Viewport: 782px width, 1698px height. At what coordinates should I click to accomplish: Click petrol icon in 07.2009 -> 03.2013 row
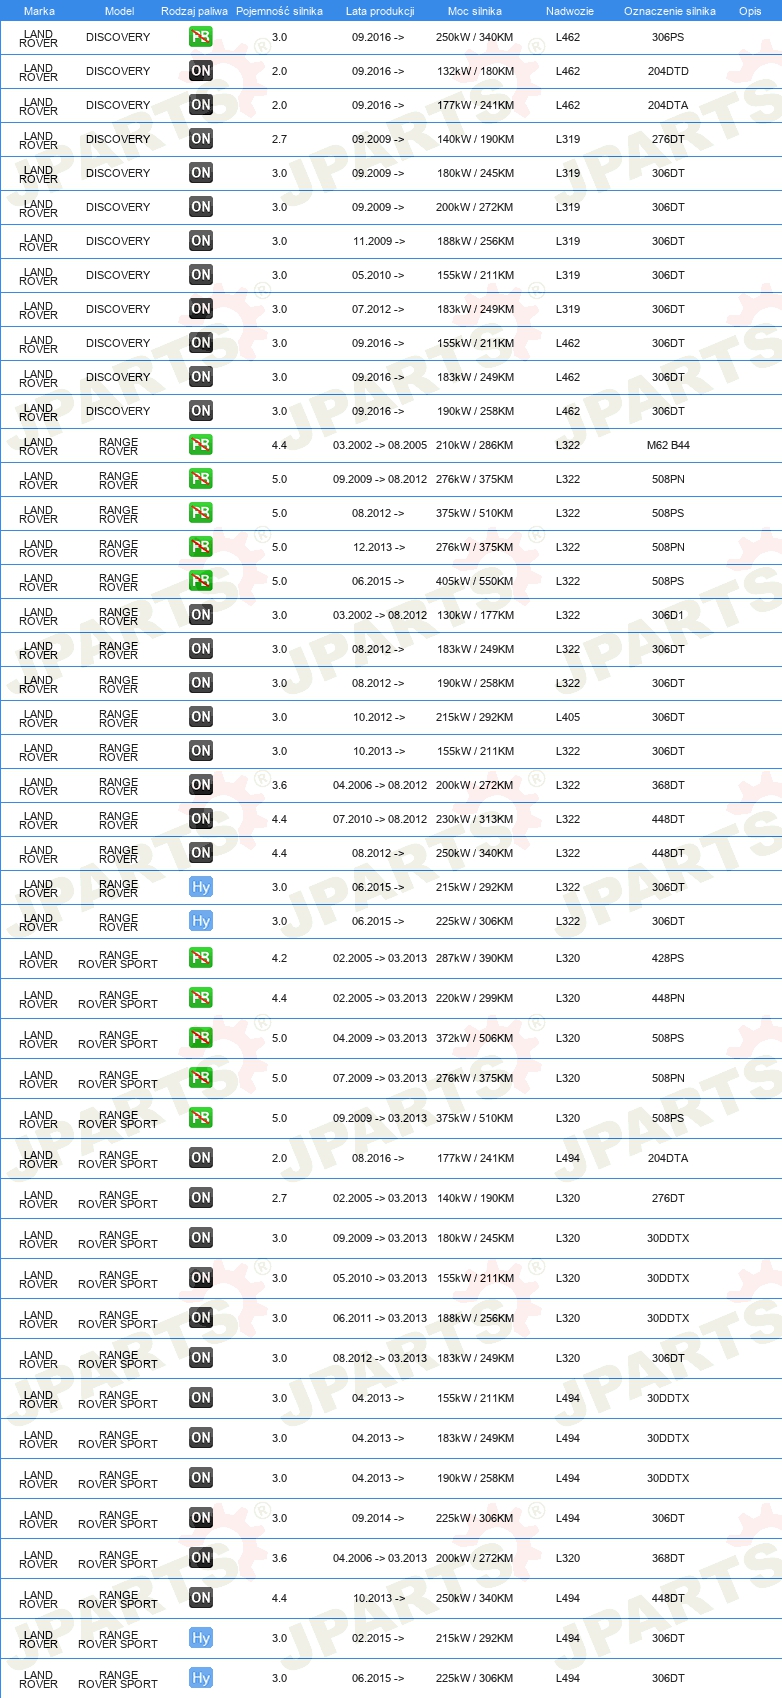coord(201,1078)
